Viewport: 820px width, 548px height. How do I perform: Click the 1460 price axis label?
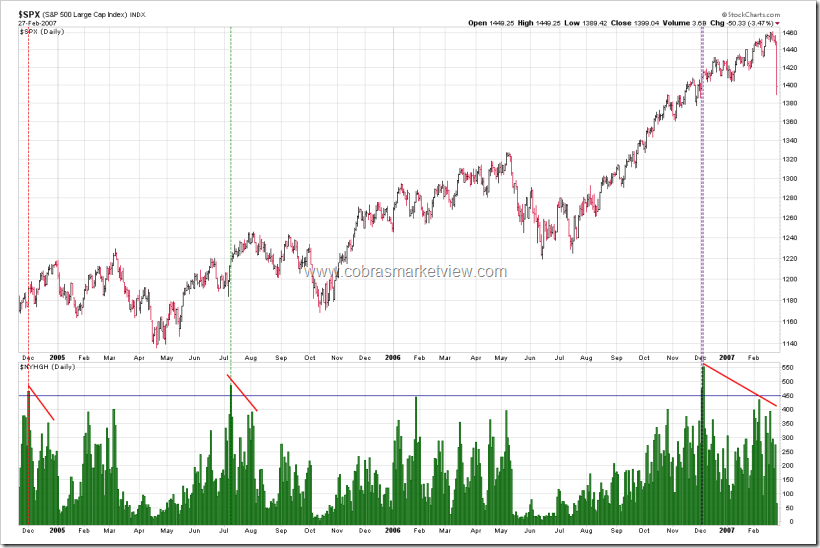pos(790,32)
